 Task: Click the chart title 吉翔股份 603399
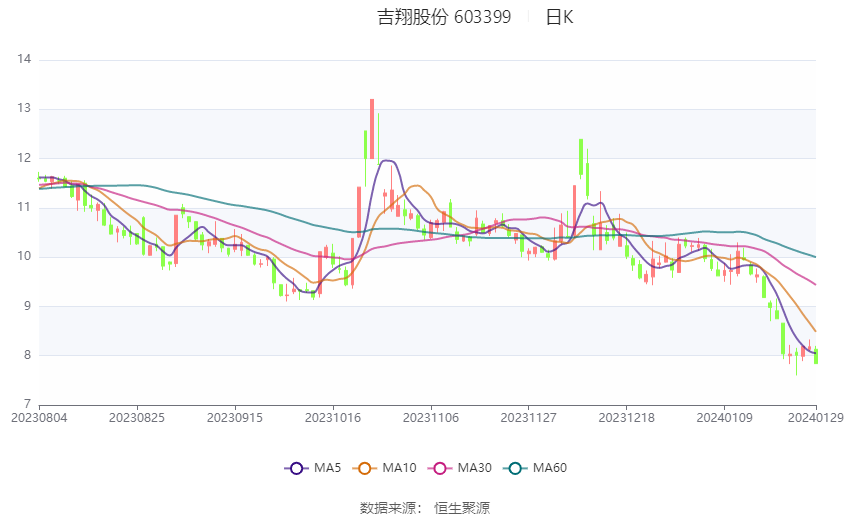444,17
